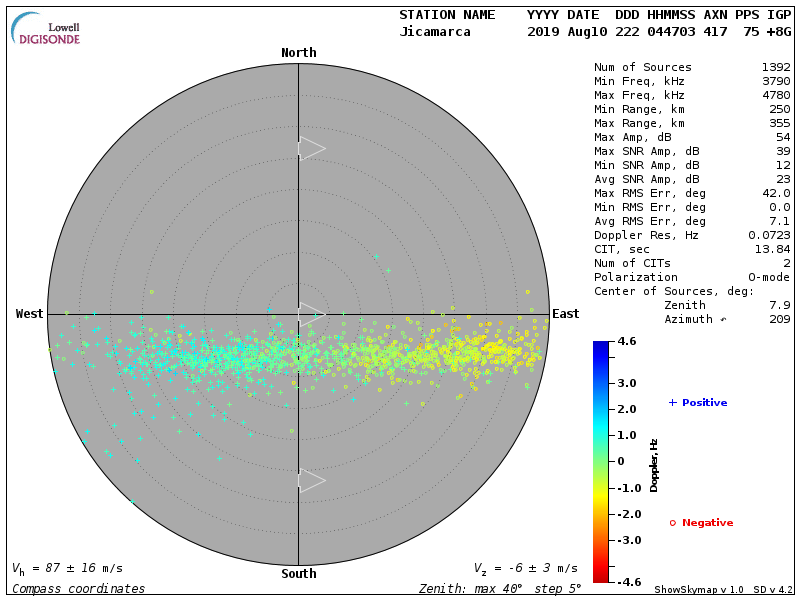The image size is (800, 600).
Task: Click the Vz vertical velocity readout
Action: coord(525,568)
